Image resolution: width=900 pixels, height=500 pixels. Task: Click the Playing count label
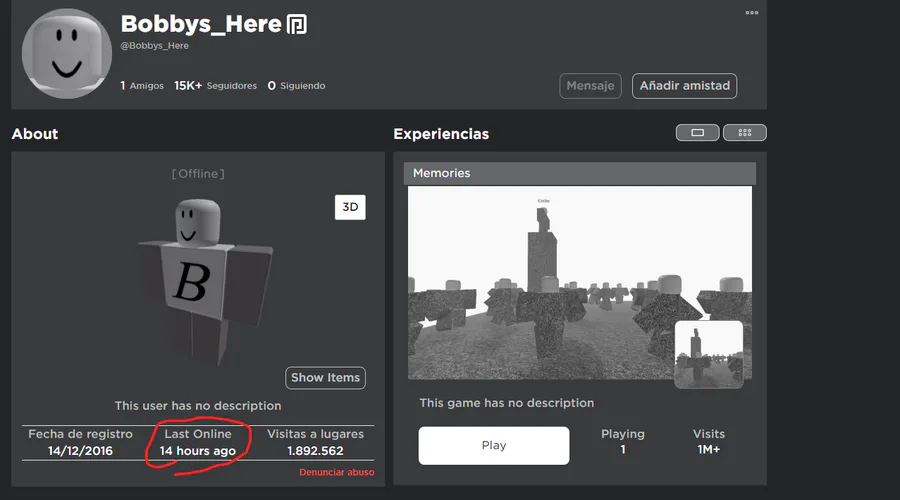click(x=623, y=434)
